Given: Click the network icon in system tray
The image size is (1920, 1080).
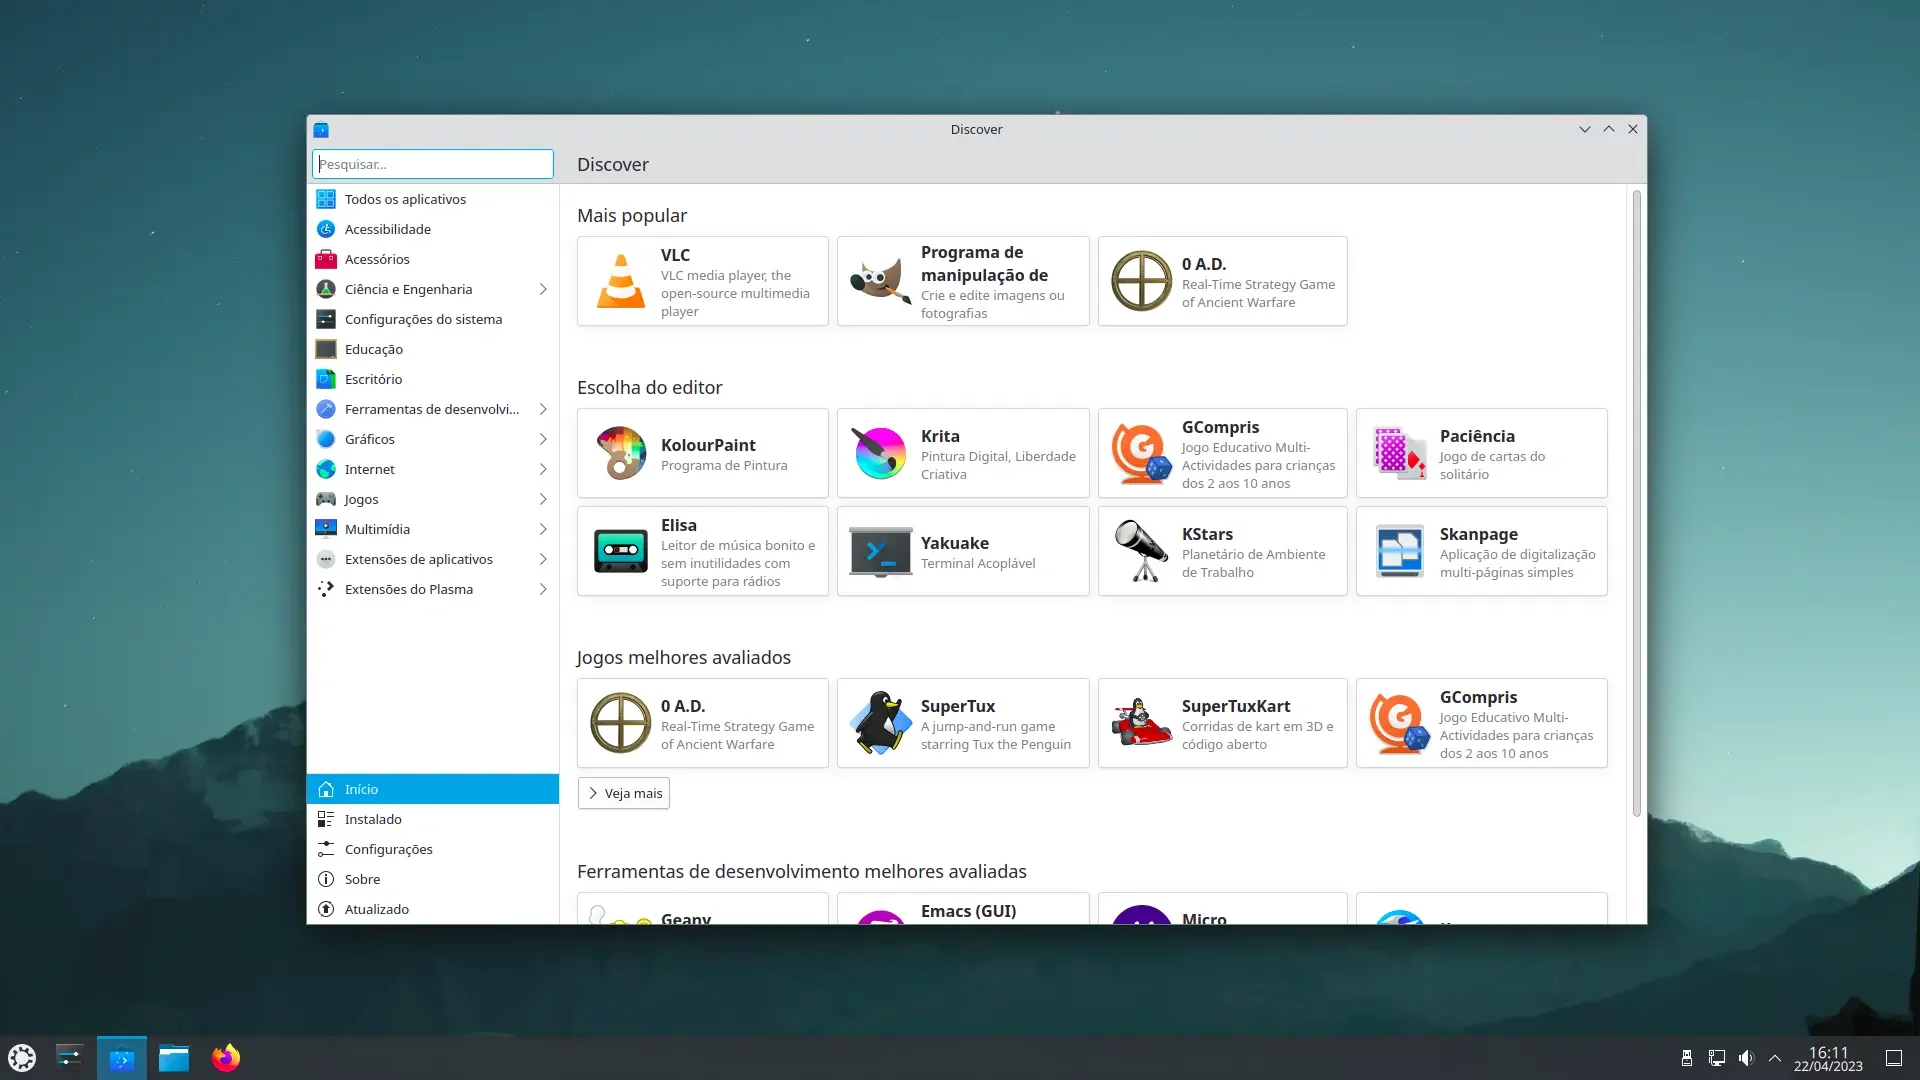Looking at the screenshot, I should pos(1717,1058).
